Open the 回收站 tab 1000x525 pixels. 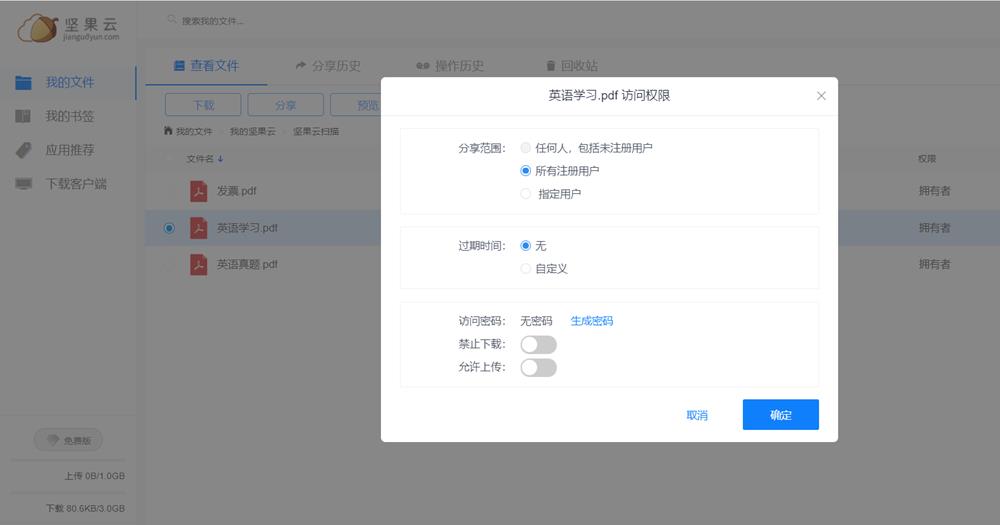click(x=572, y=66)
